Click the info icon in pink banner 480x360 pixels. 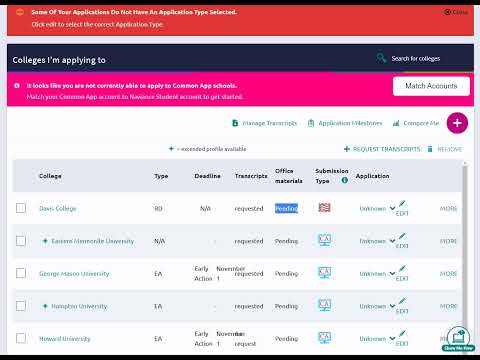click(x=17, y=86)
